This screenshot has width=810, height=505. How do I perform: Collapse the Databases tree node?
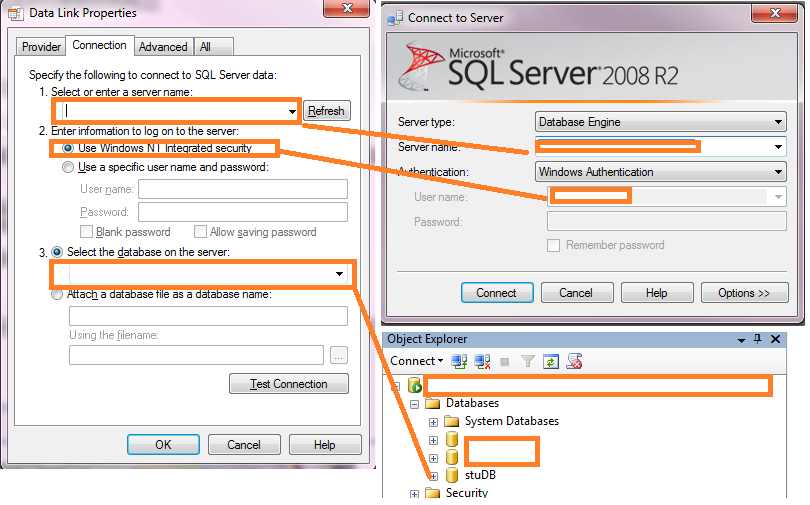point(414,404)
